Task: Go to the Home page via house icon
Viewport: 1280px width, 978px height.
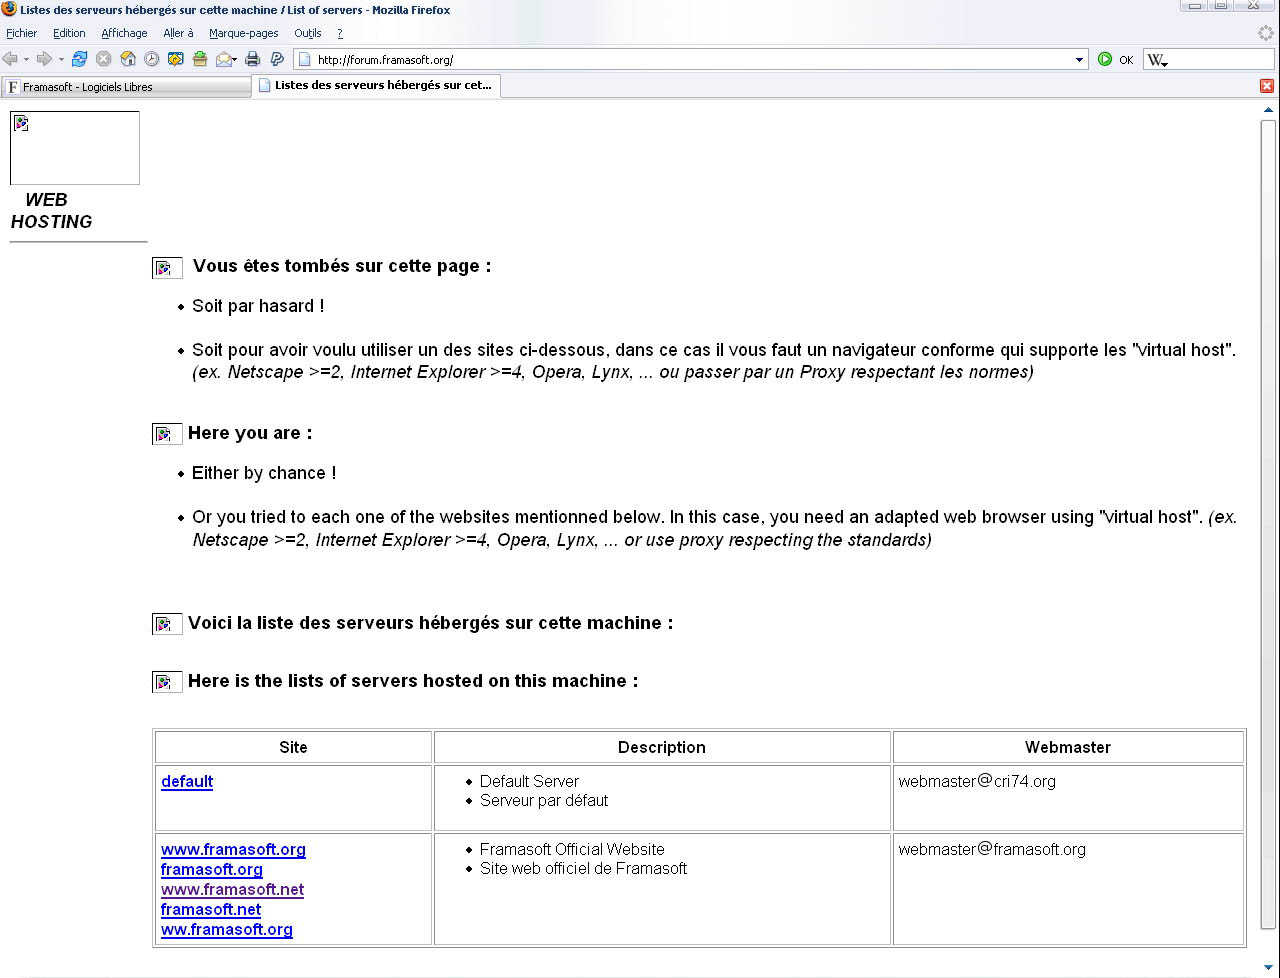Action: click(x=128, y=59)
